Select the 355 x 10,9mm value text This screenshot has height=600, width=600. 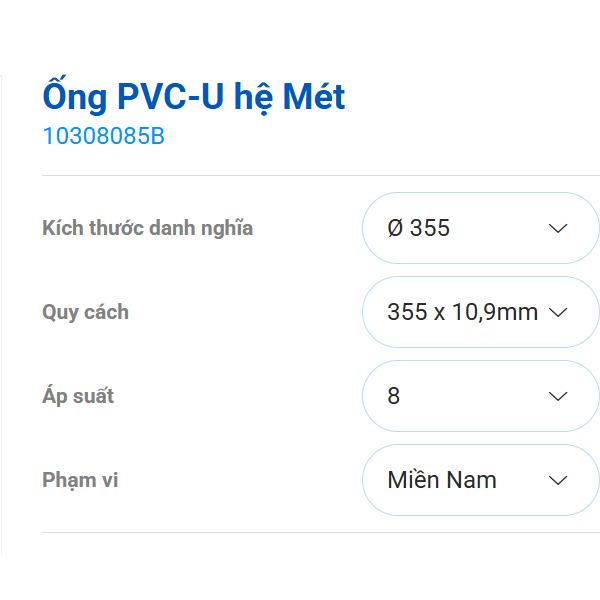(462, 312)
